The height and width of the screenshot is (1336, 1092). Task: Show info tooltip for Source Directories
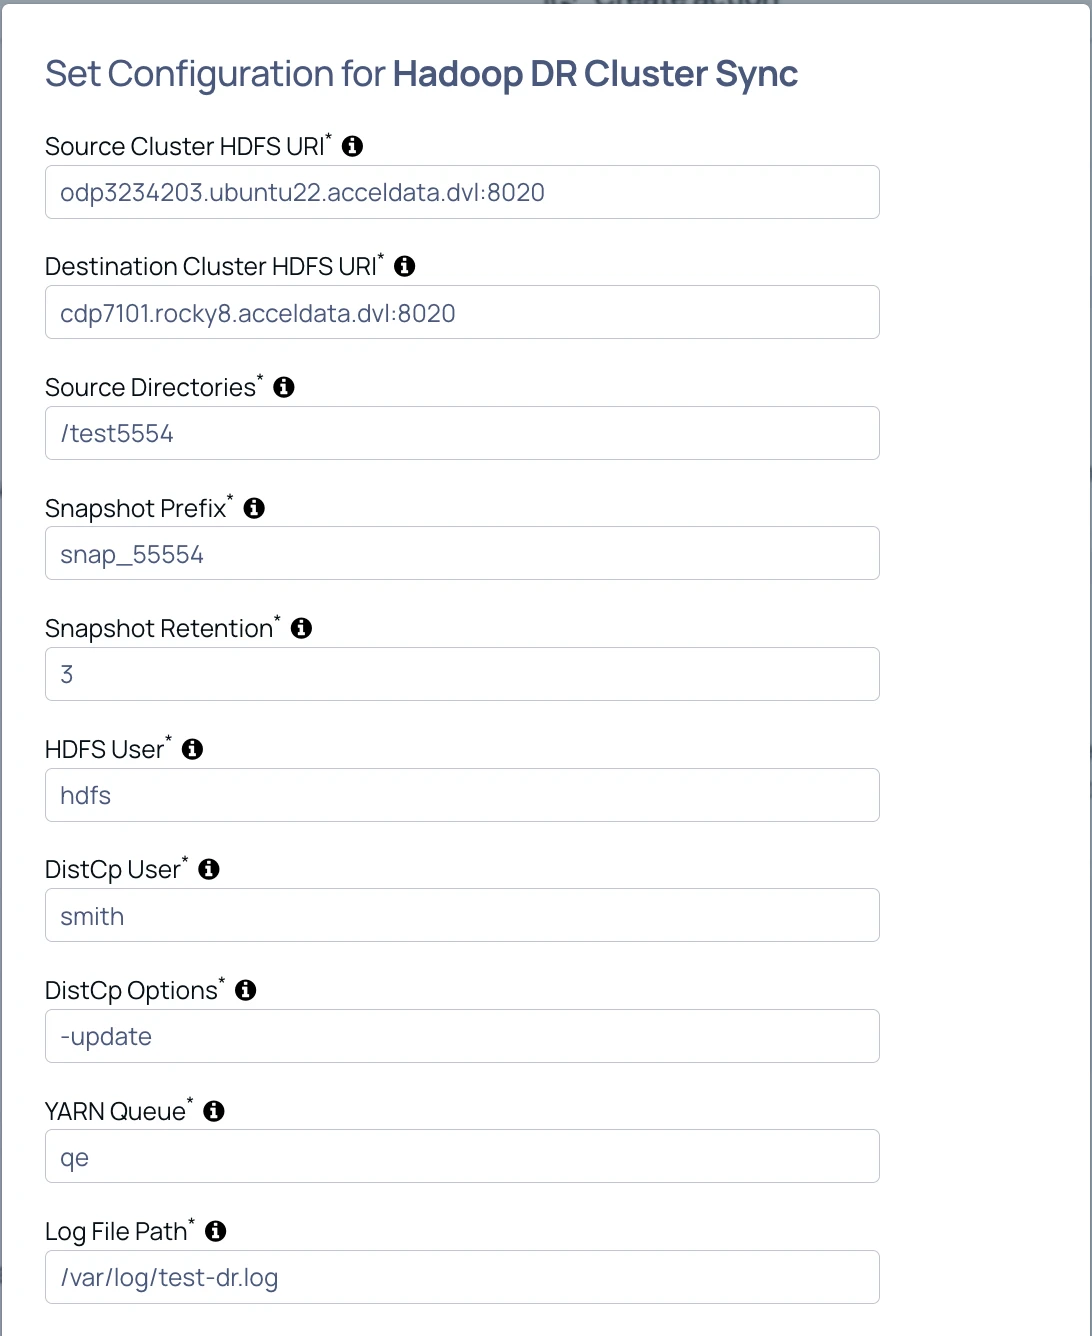(284, 387)
